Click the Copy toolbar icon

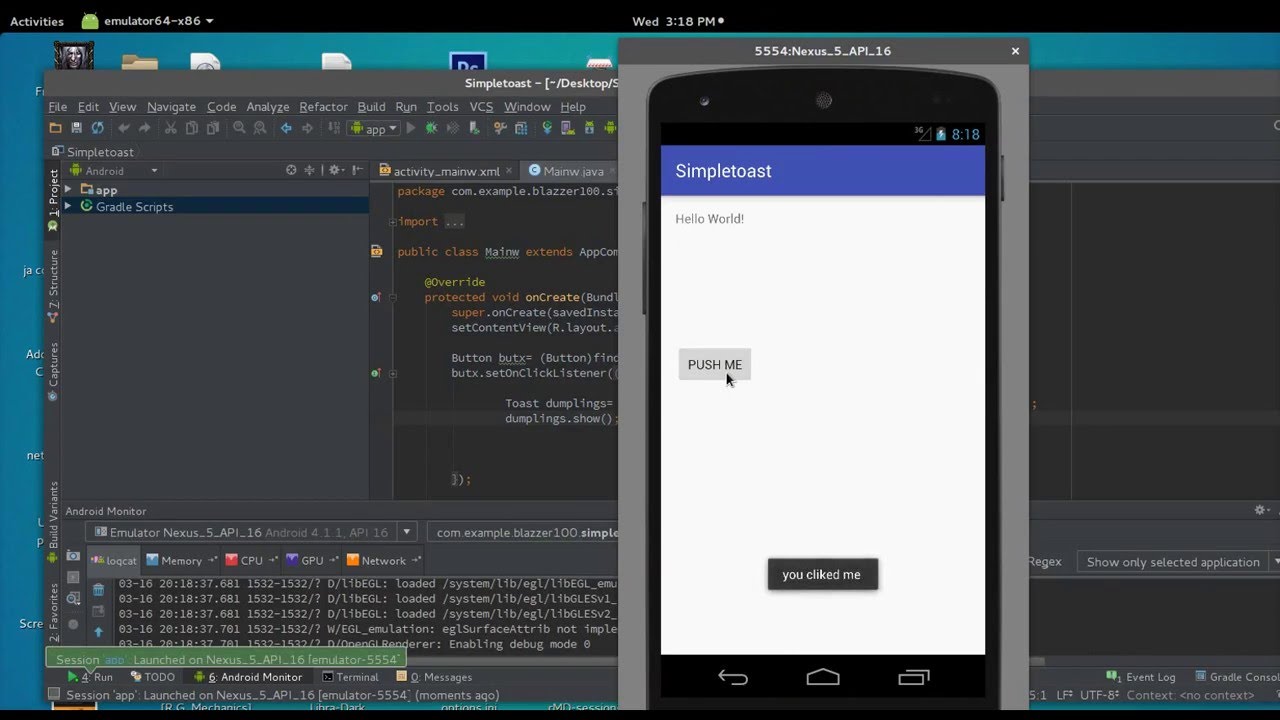[192, 128]
